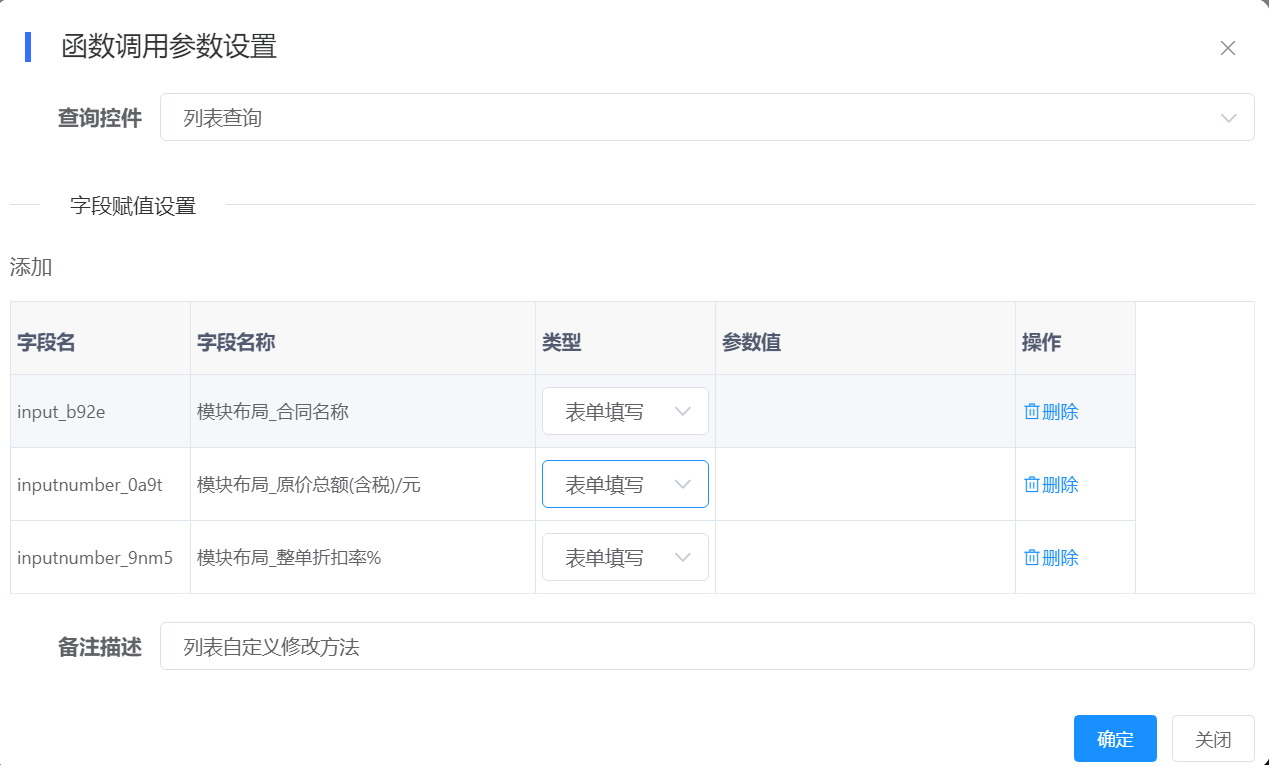1269x765 pixels.
Task: Click the 参数值 cell for inputnumber_0a9t
Action: [x=865, y=485]
